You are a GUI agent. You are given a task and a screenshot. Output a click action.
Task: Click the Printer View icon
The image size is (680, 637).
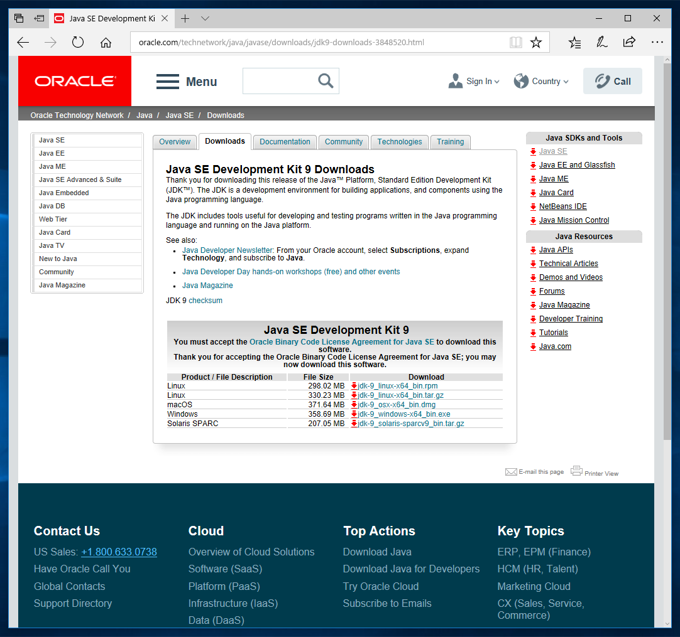coord(576,470)
